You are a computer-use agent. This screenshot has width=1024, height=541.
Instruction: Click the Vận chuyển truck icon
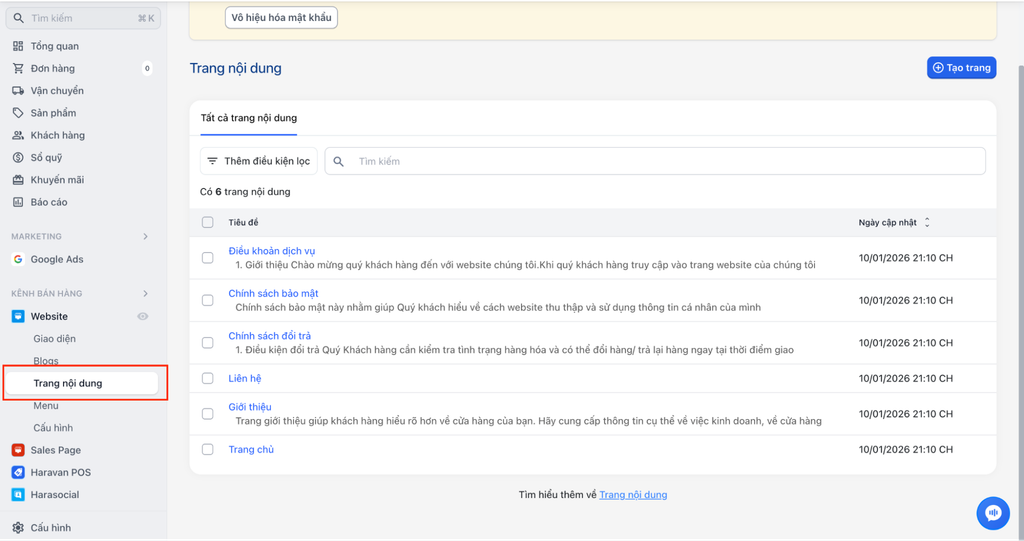pyautogui.click(x=18, y=91)
